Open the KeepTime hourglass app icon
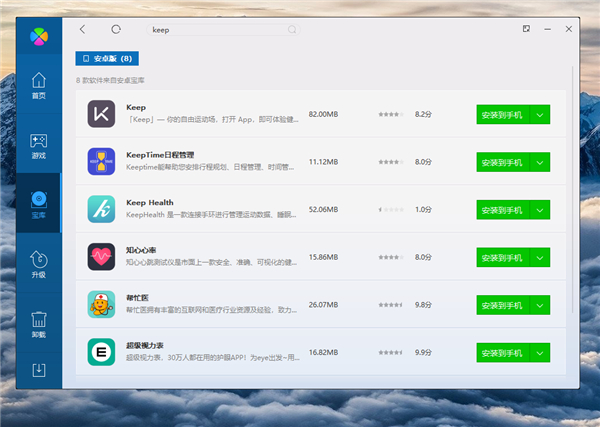600x427 pixels. [101, 161]
